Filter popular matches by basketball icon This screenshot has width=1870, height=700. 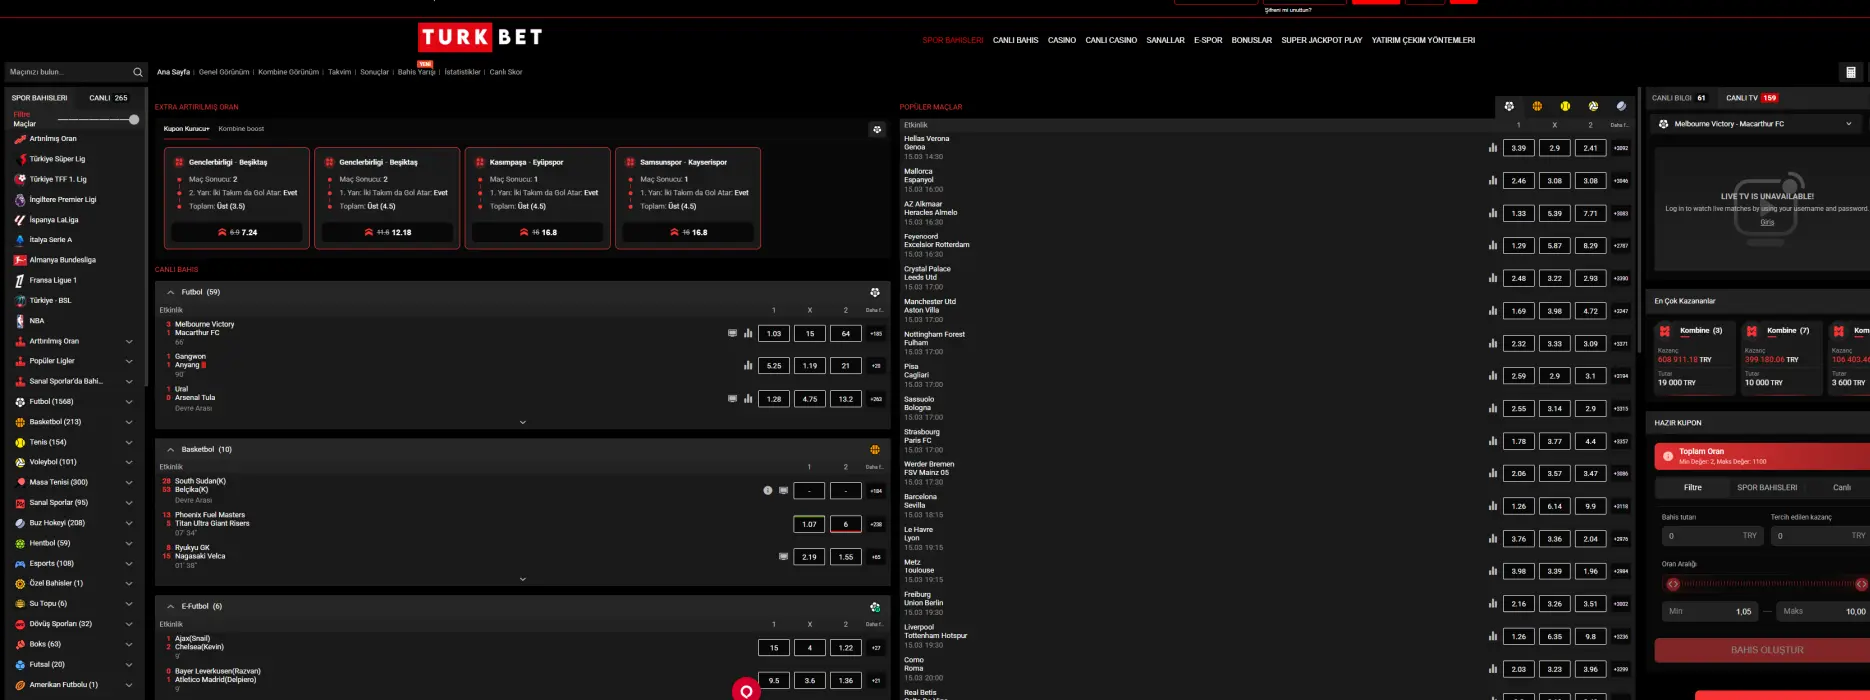(1537, 106)
